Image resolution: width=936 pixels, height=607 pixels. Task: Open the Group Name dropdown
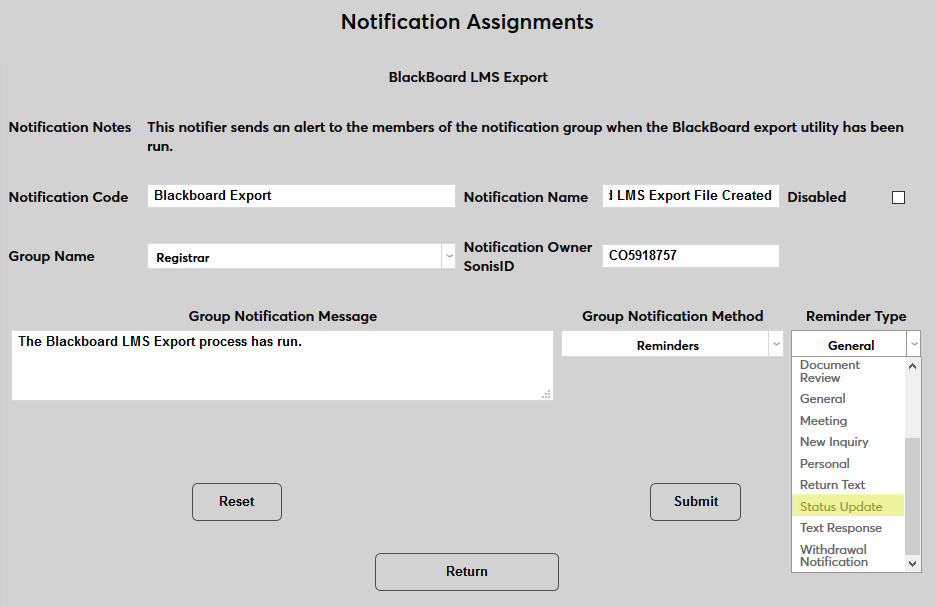(448, 256)
